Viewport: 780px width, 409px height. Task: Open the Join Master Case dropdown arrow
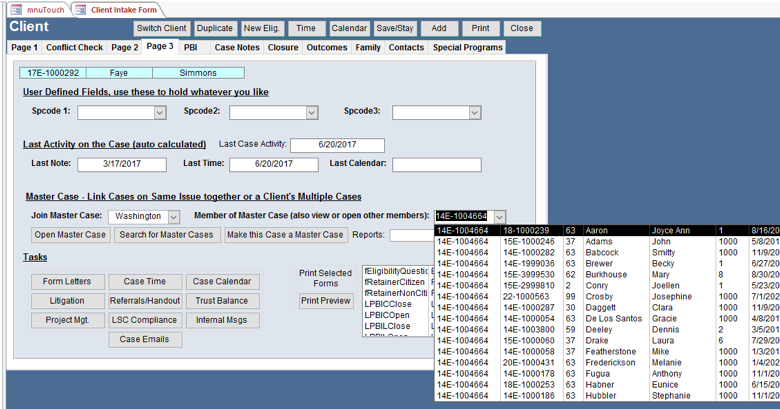(173, 217)
